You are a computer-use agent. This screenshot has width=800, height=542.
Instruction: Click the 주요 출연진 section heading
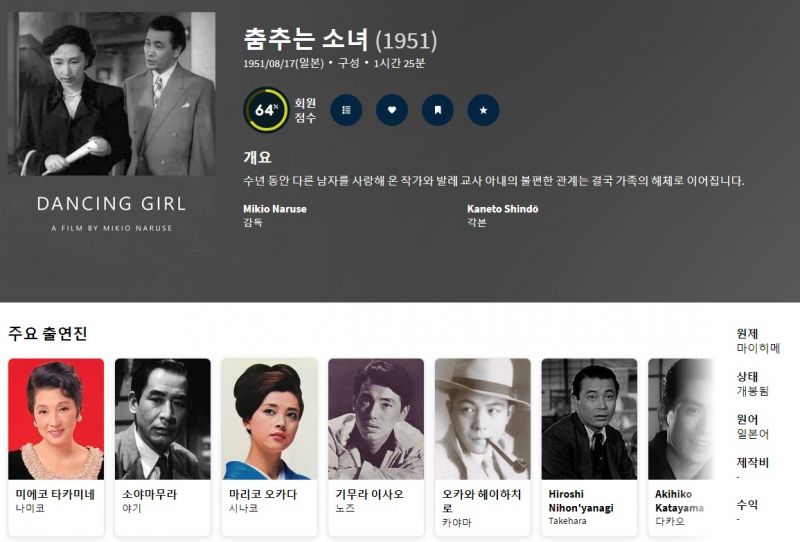click(x=47, y=333)
